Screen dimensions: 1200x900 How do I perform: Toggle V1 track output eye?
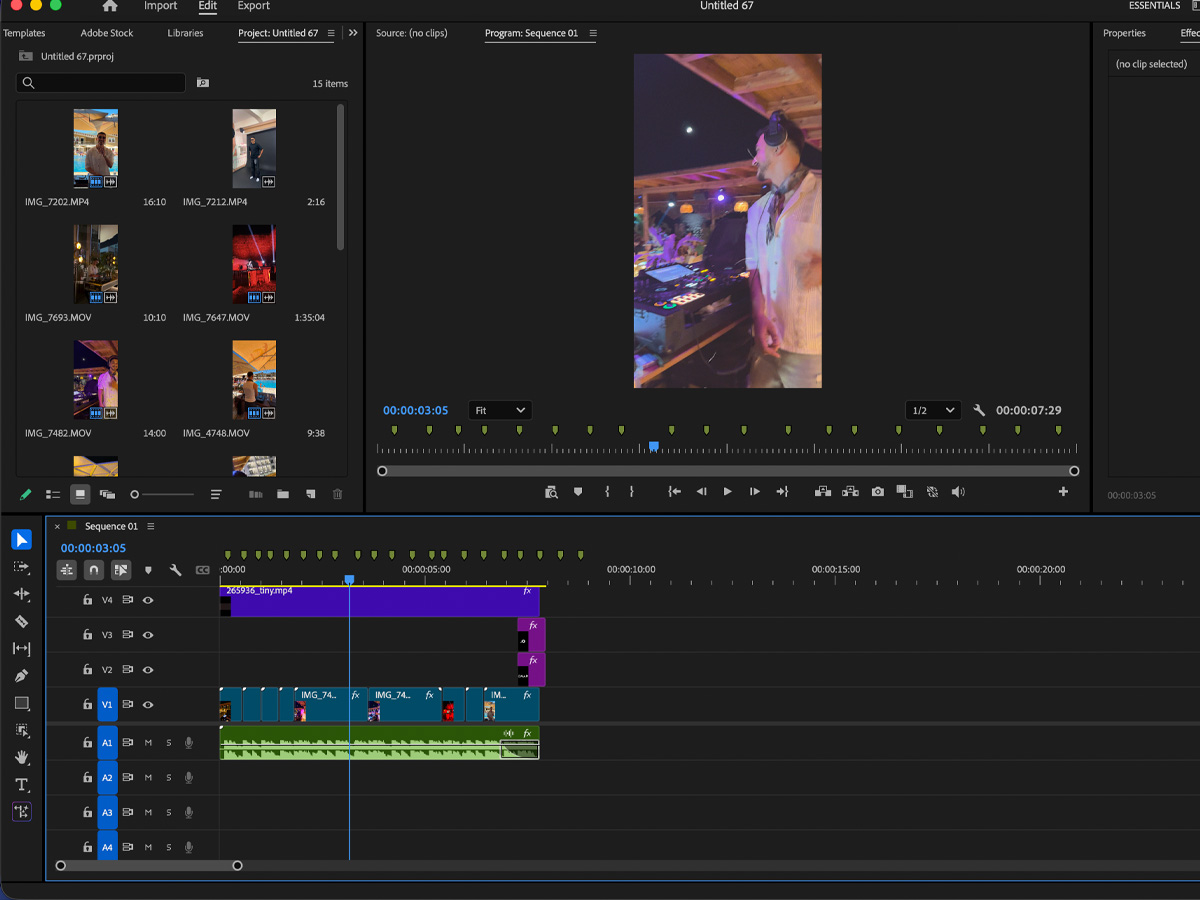point(148,705)
